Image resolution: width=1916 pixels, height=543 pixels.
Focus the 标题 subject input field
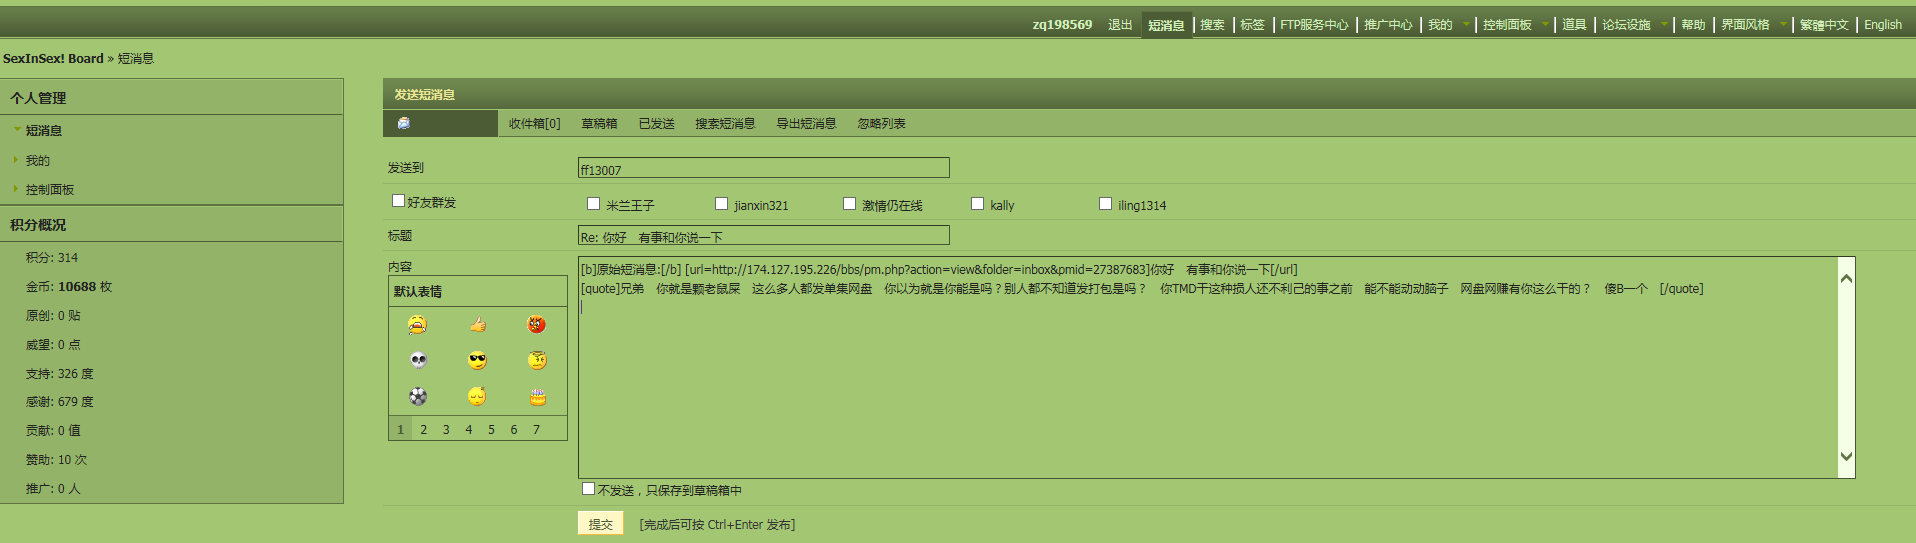pos(764,235)
